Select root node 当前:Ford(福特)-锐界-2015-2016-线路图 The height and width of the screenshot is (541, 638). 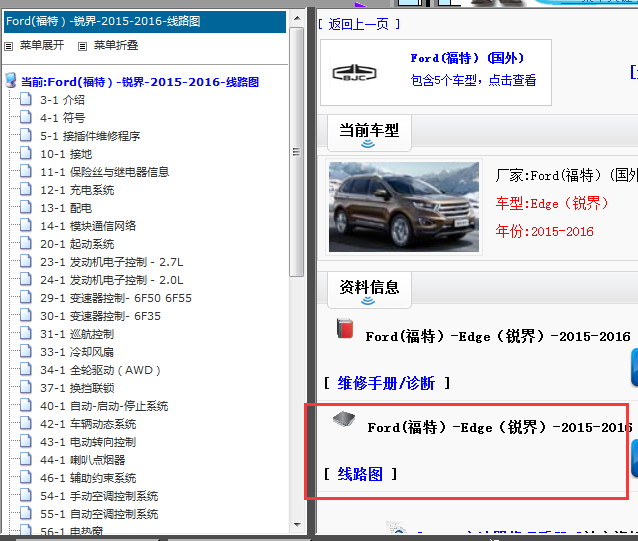140,82
